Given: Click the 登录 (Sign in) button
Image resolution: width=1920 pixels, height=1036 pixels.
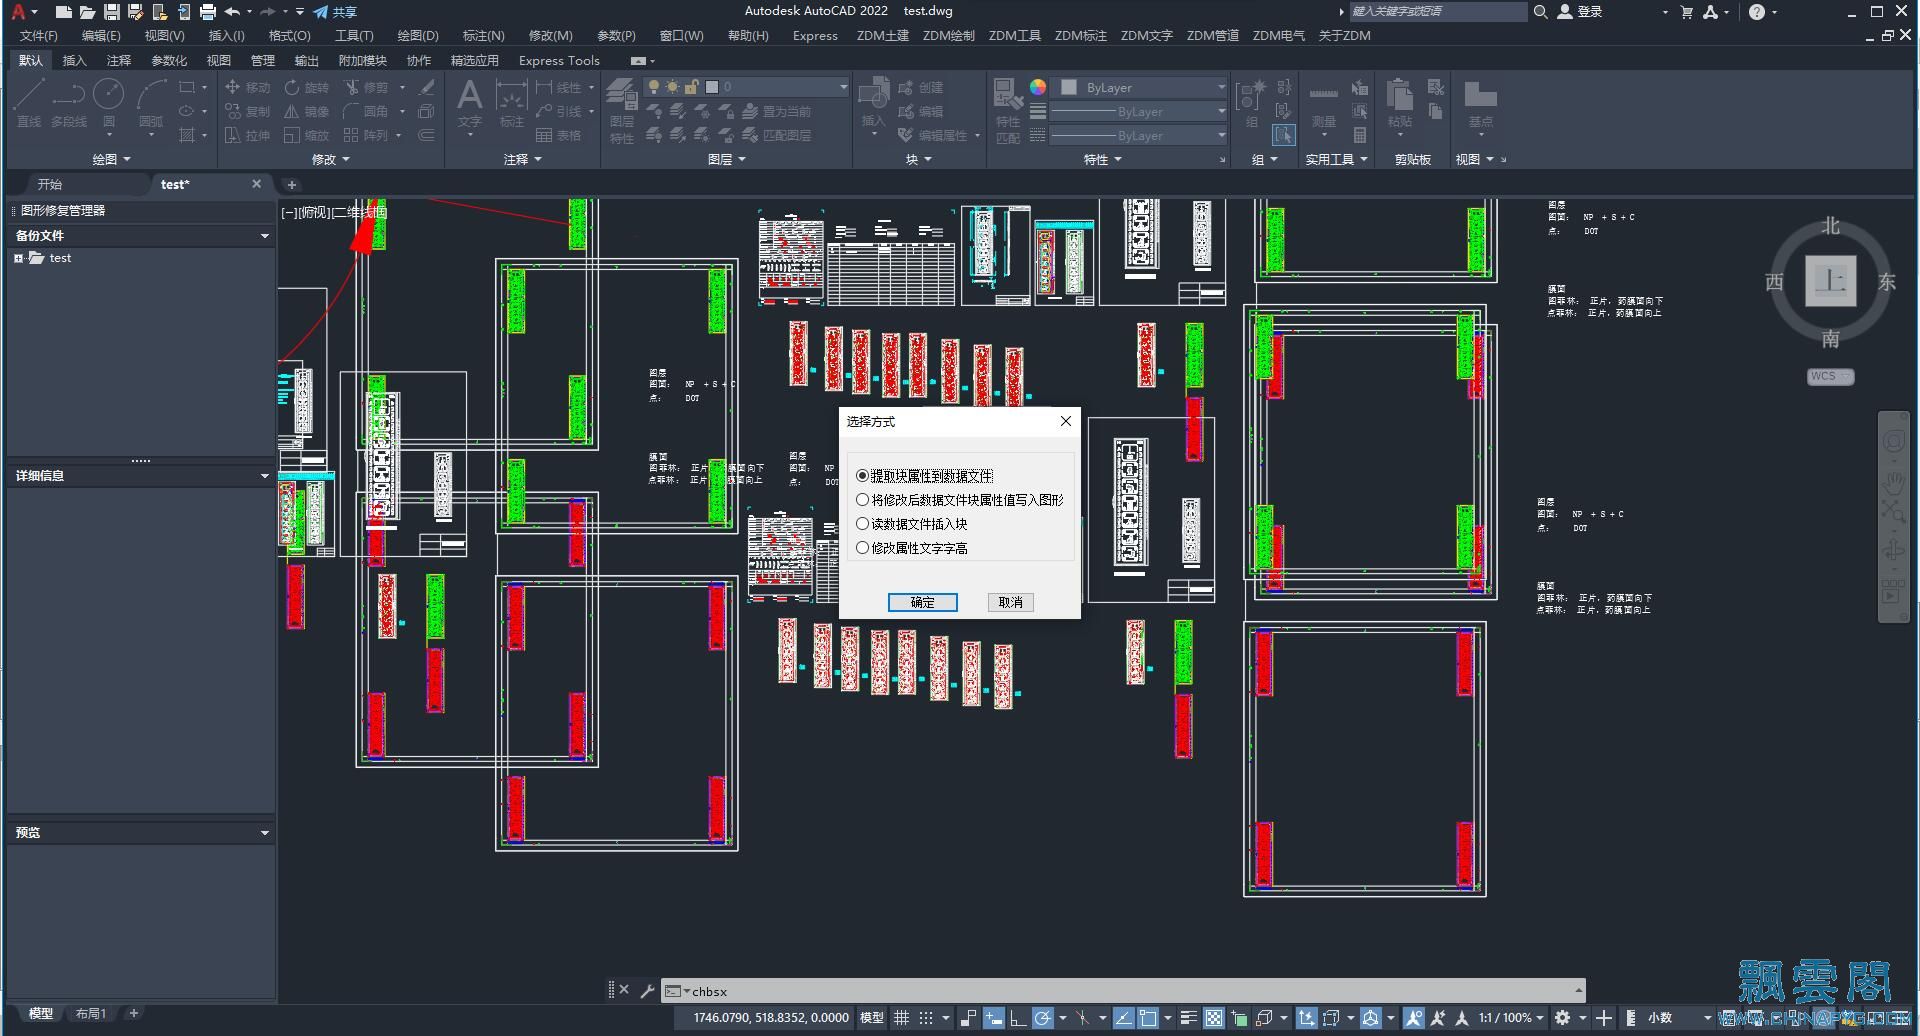Looking at the screenshot, I should pos(1580,12).
